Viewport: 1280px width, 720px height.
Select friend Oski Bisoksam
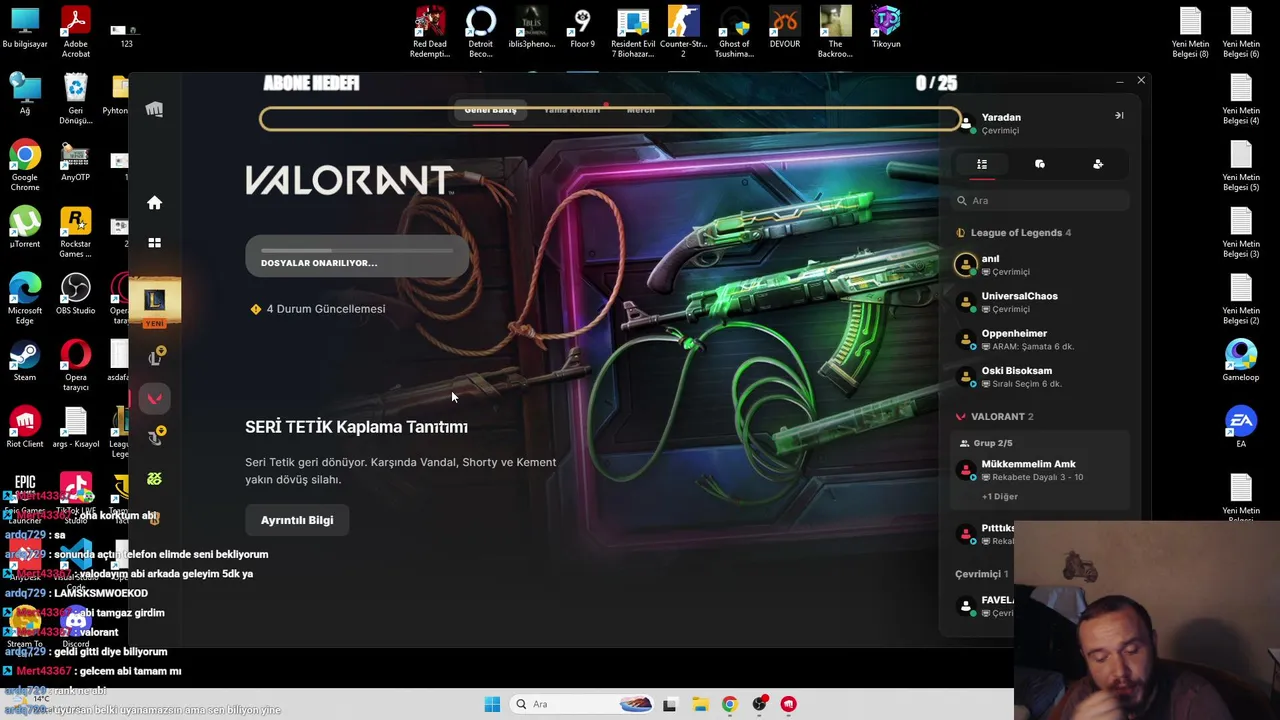1040,377
